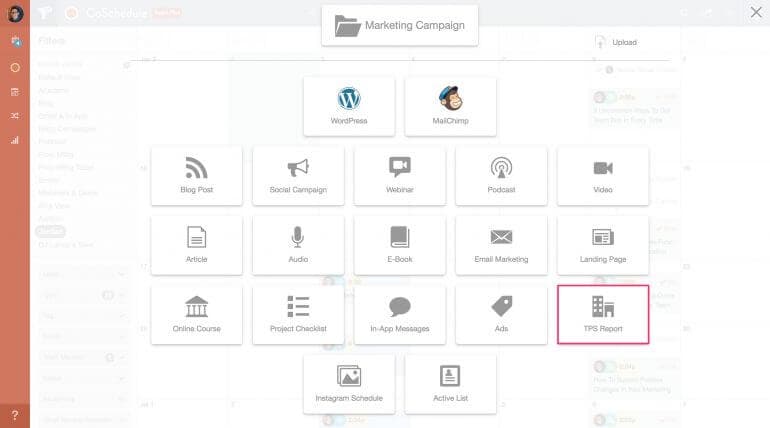
Task: Select the Landing Page tile
Action: [x=603, y=244]
